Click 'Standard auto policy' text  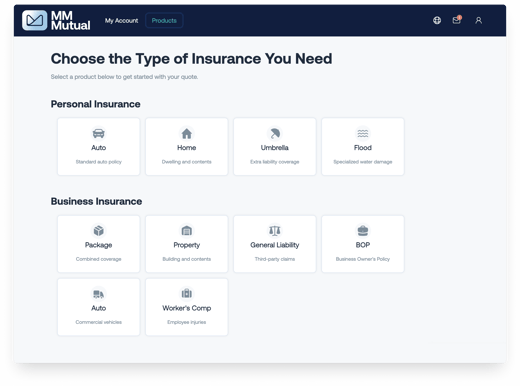click(x=99, y=162)
